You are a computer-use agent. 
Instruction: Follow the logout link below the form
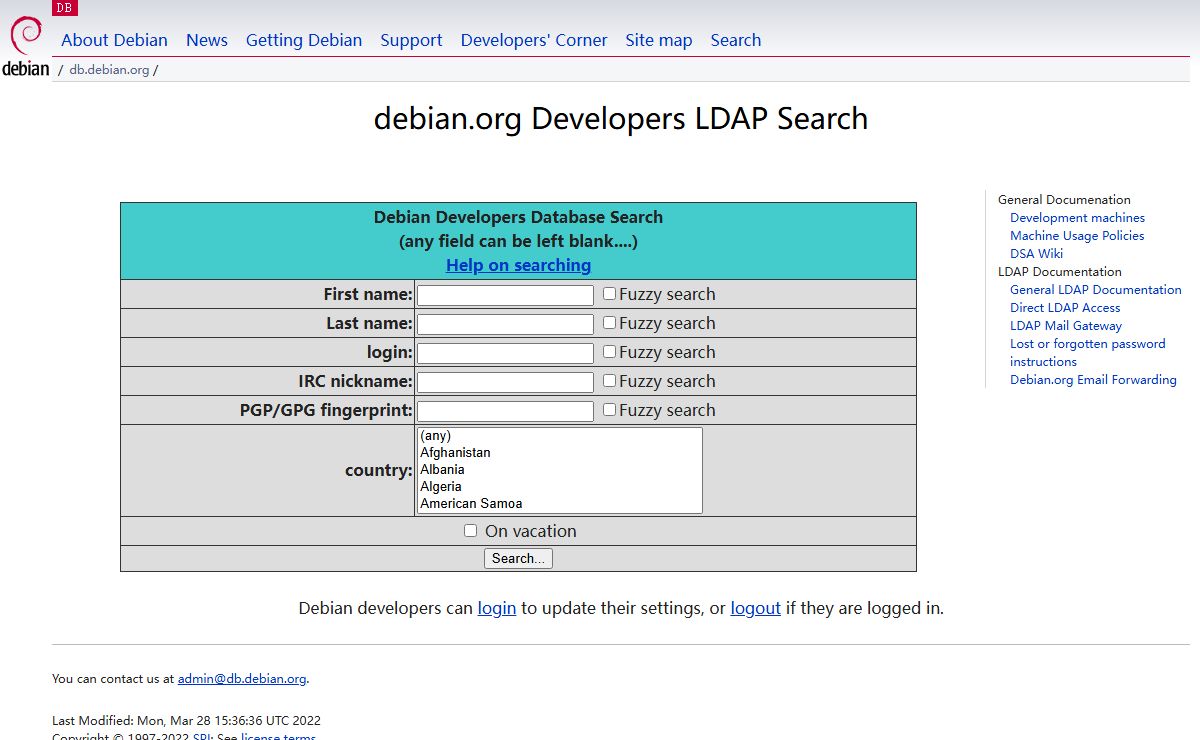coord(755,608)
